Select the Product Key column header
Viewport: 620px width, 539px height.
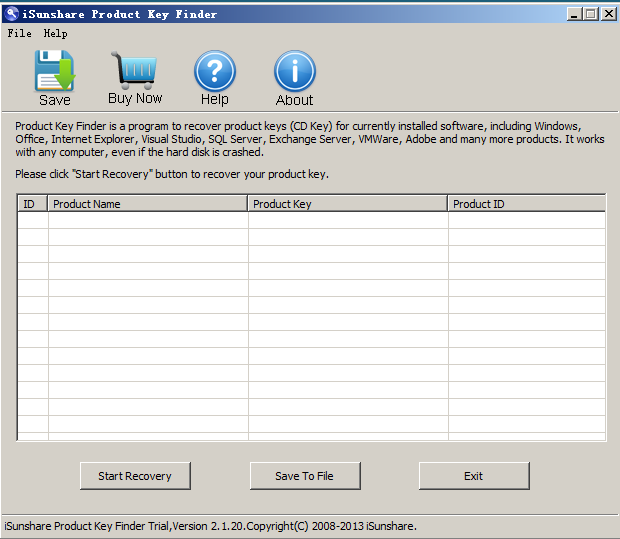pyautogui.click(x=348, y=204)
